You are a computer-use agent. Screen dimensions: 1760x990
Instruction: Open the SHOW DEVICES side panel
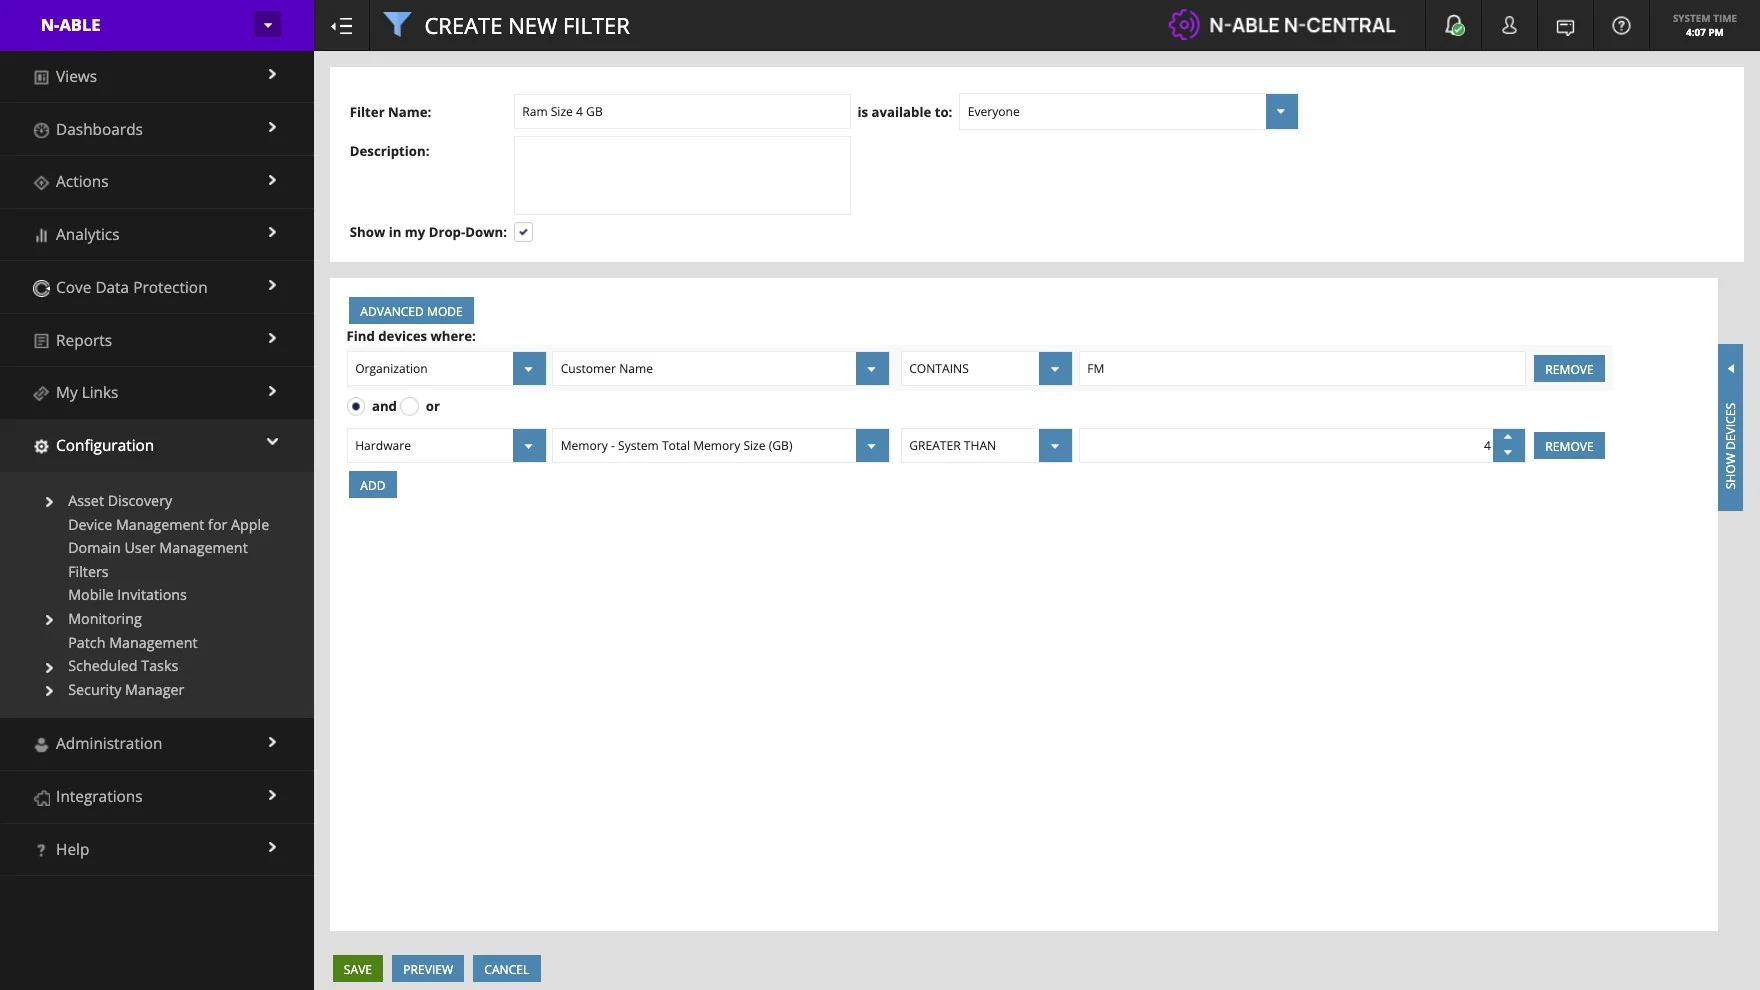coord(1730,428)
